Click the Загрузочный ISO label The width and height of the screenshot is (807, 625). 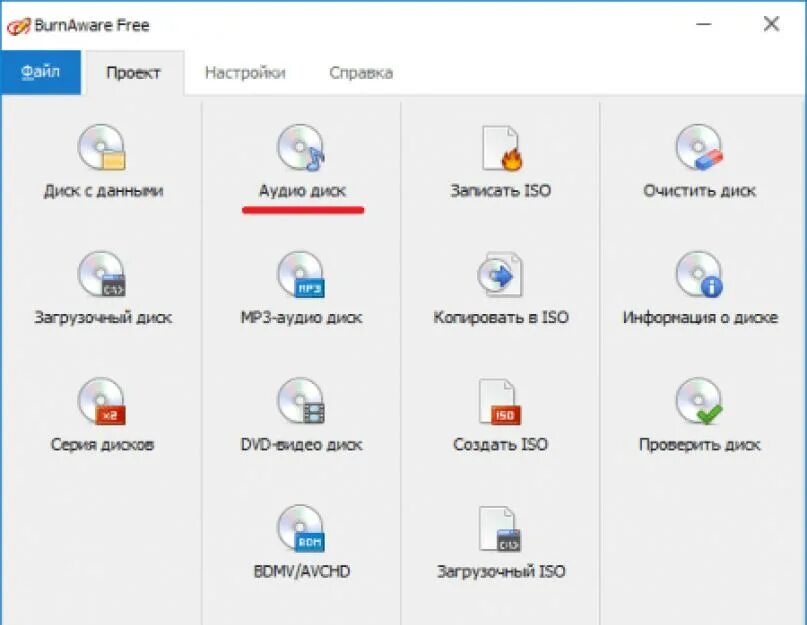pyautogui.click(x=501, y=571)
